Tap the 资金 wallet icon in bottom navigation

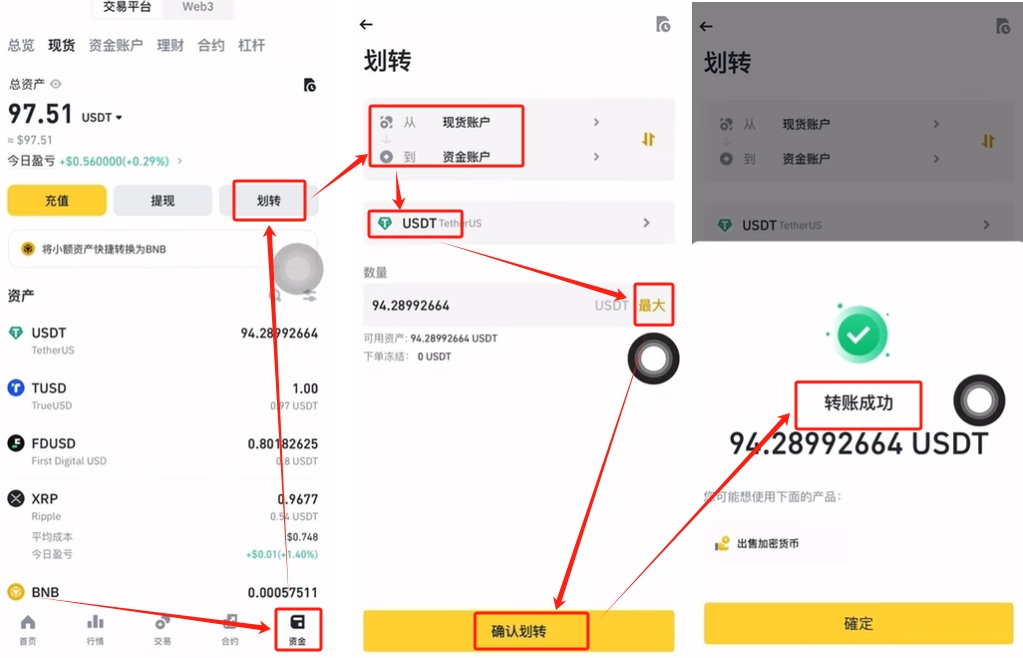pyautogui.click(x=298, y=622)
